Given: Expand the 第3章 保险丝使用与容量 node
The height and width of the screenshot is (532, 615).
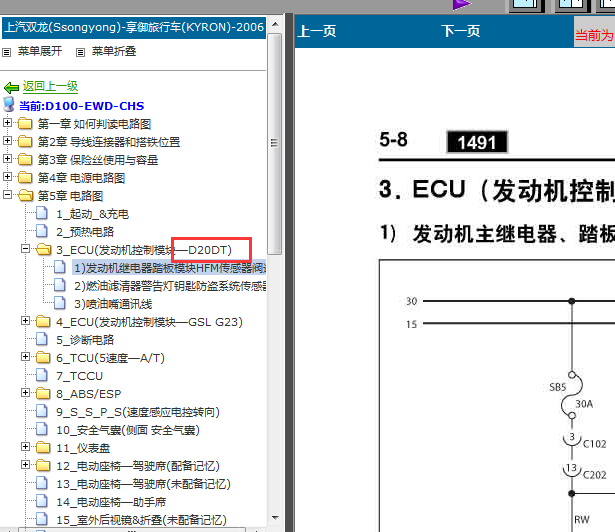Looking at the screenshot, I should click(x=7, y=159).
